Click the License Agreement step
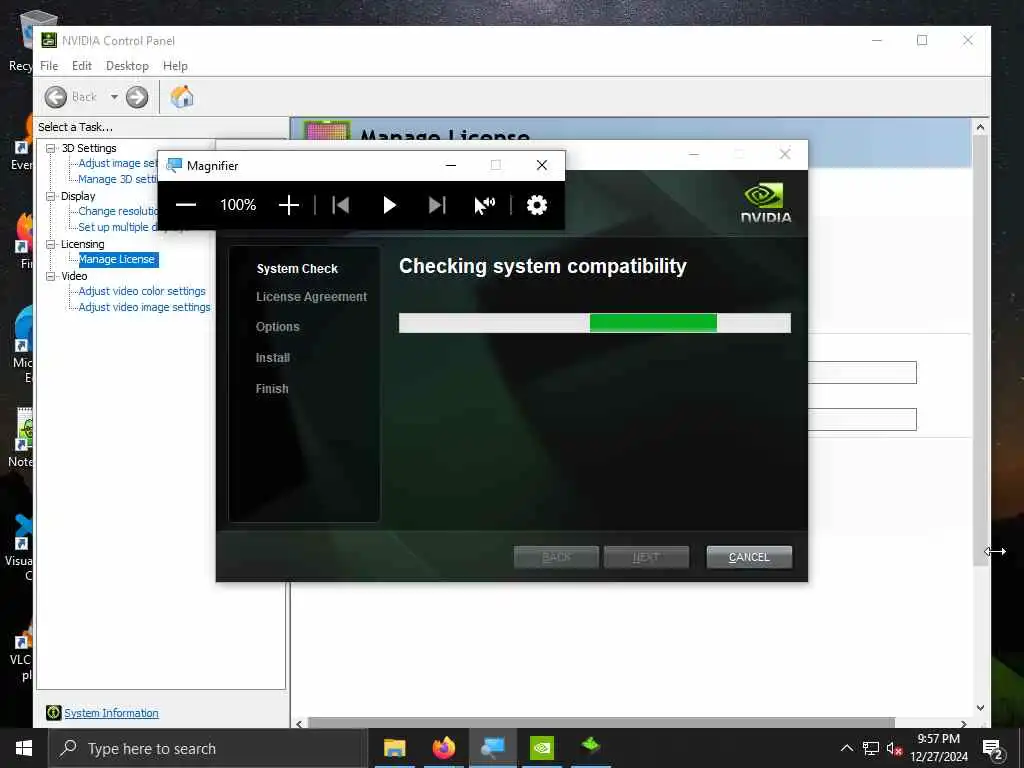The width and height of the screenshot is (1024, 768). 312,296
